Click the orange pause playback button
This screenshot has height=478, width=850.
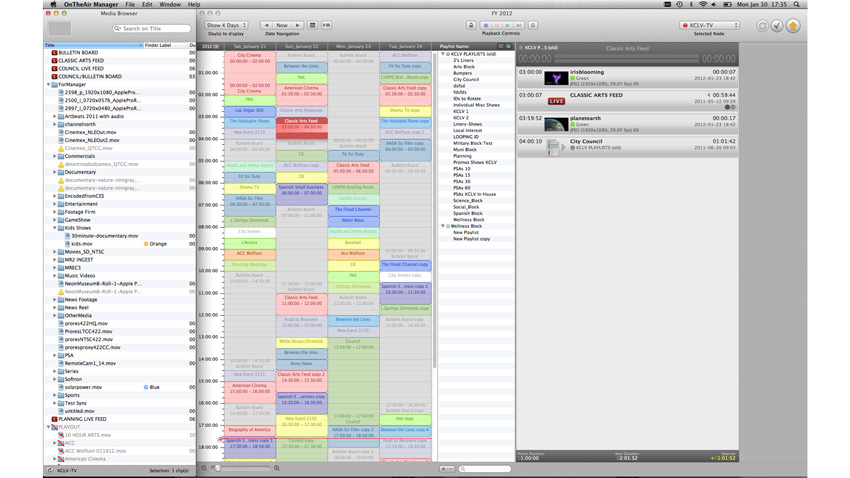[x=497, y=25]
